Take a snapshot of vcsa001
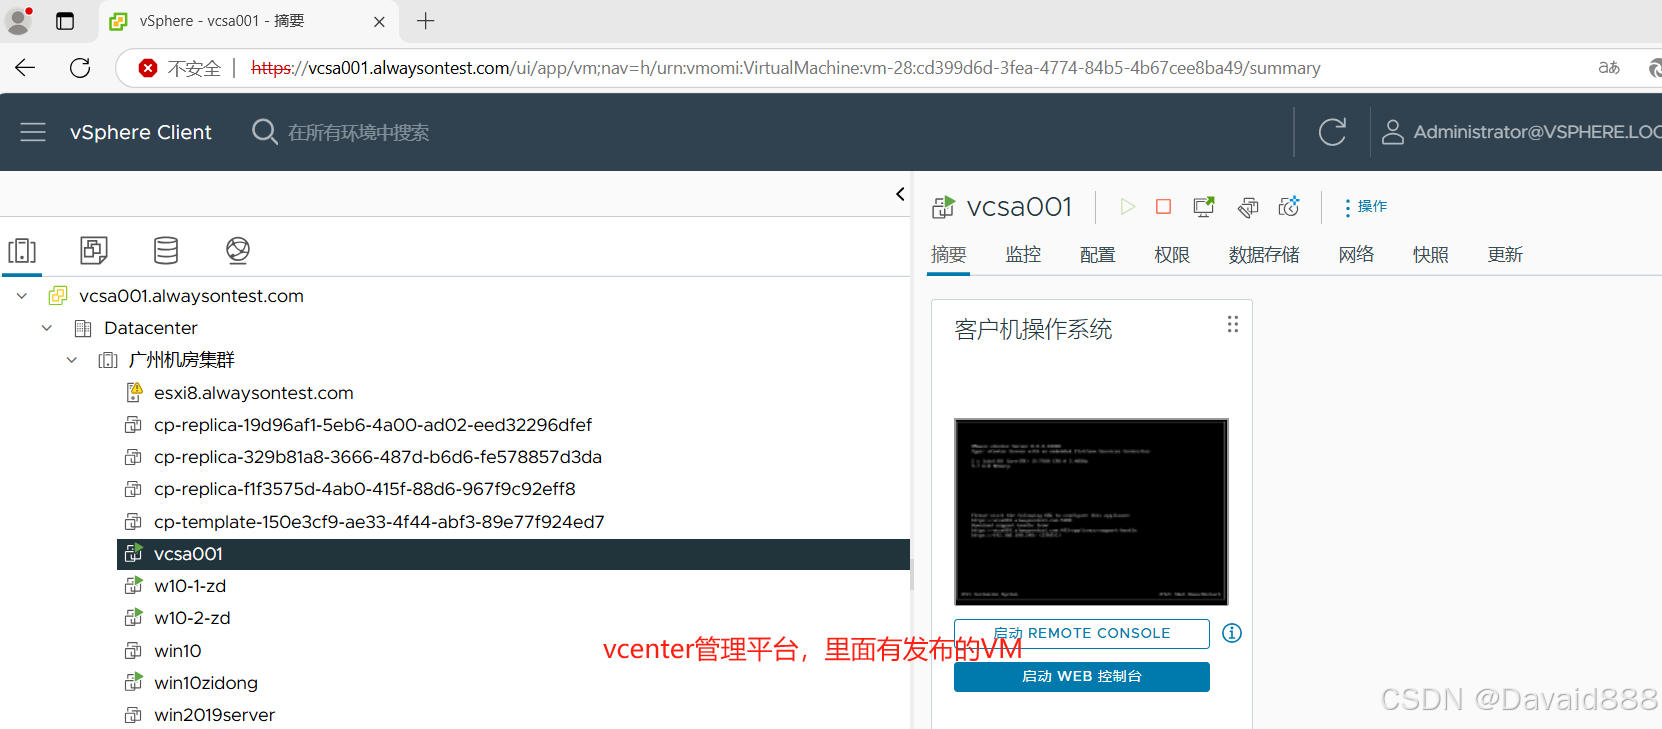1662x729 pixels. tap(1289, 206)
